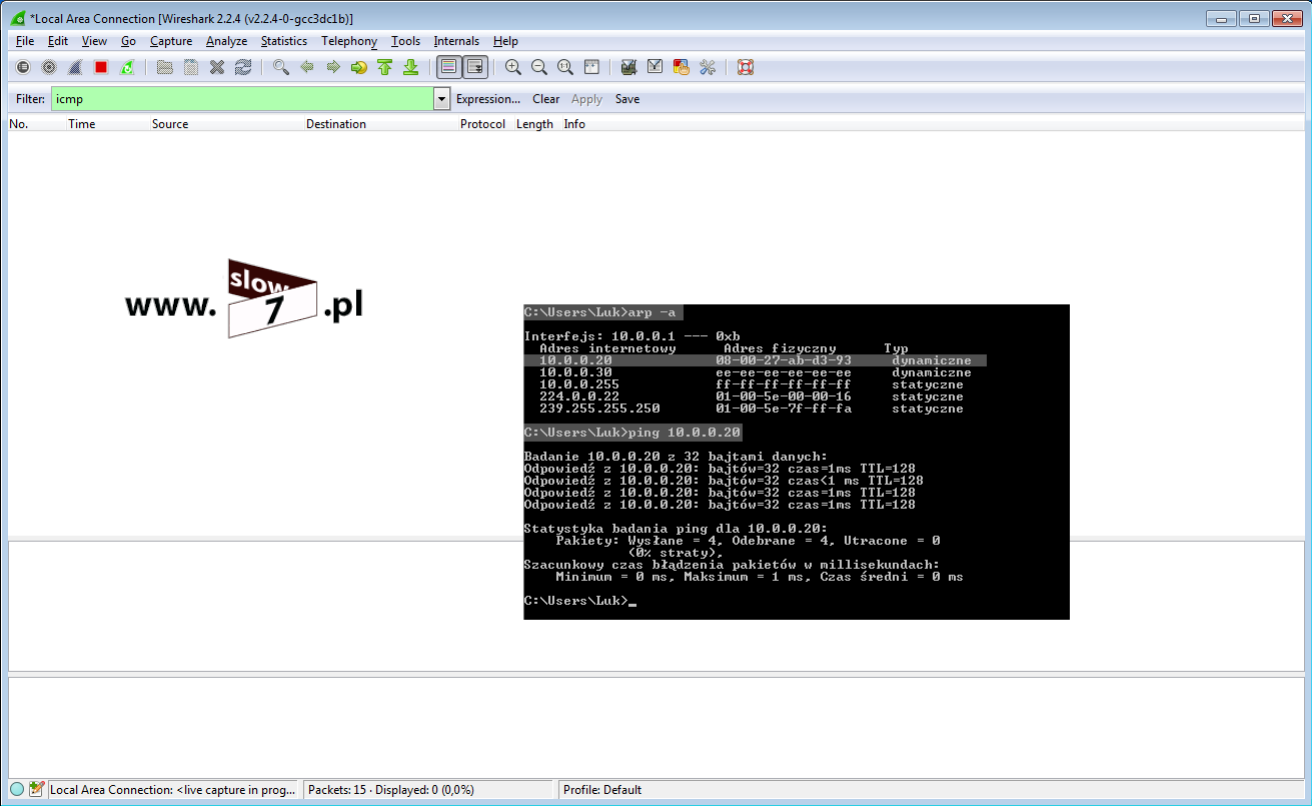
Task: Apply the display filter
Action: pyautogui.click(x=586, y=99)
